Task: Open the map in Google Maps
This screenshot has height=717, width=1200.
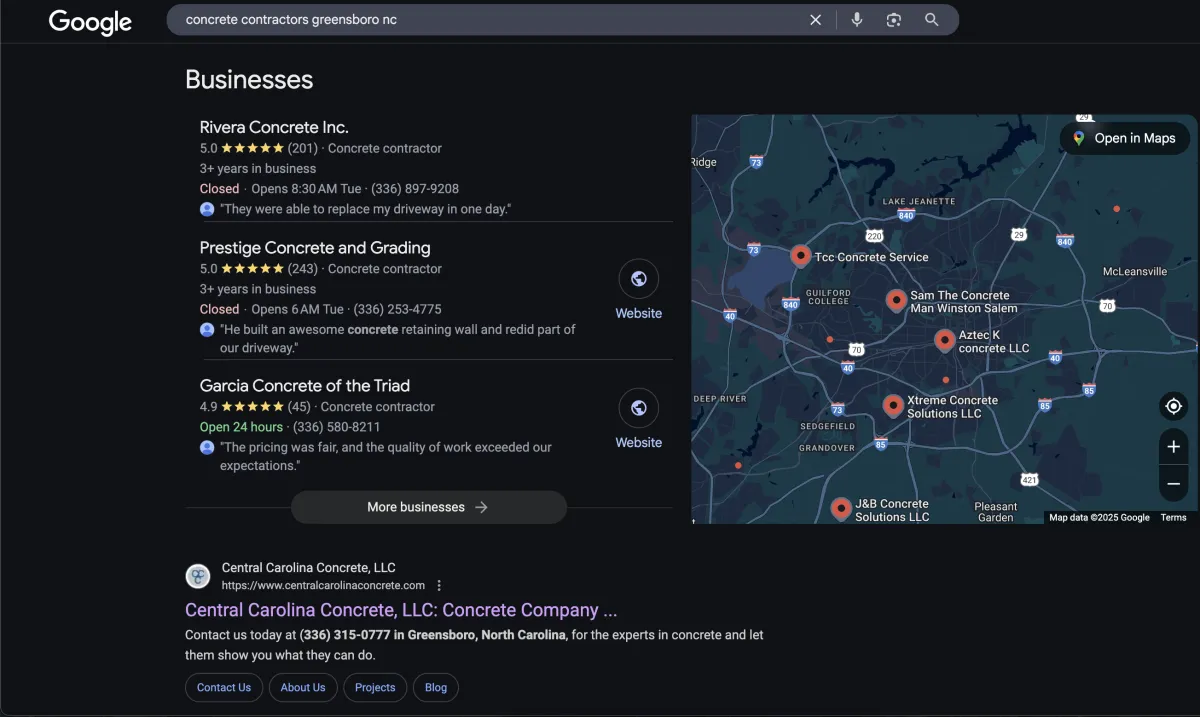Action: (1125, 138)
